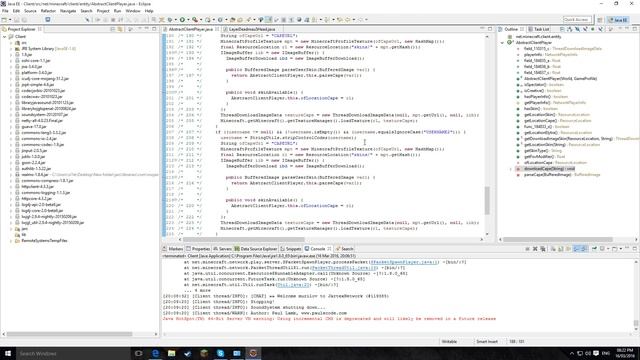
Task: Open the Run button dropdown arrow
Action: 188,20
